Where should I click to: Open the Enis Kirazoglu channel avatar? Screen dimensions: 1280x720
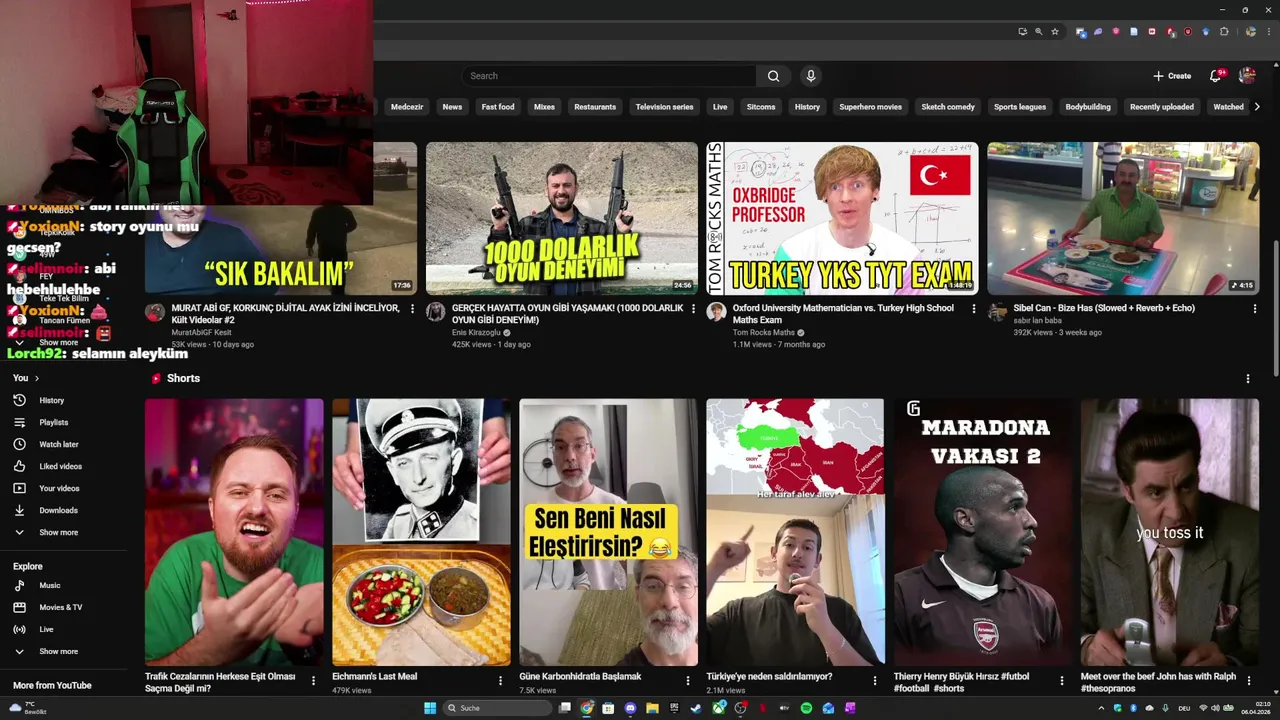(435, 312)
